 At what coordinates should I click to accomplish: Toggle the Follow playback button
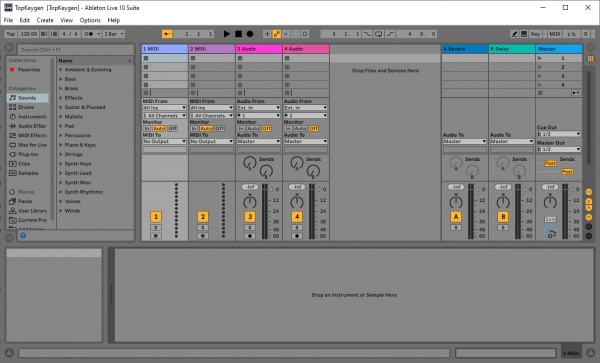click(167, 34)
